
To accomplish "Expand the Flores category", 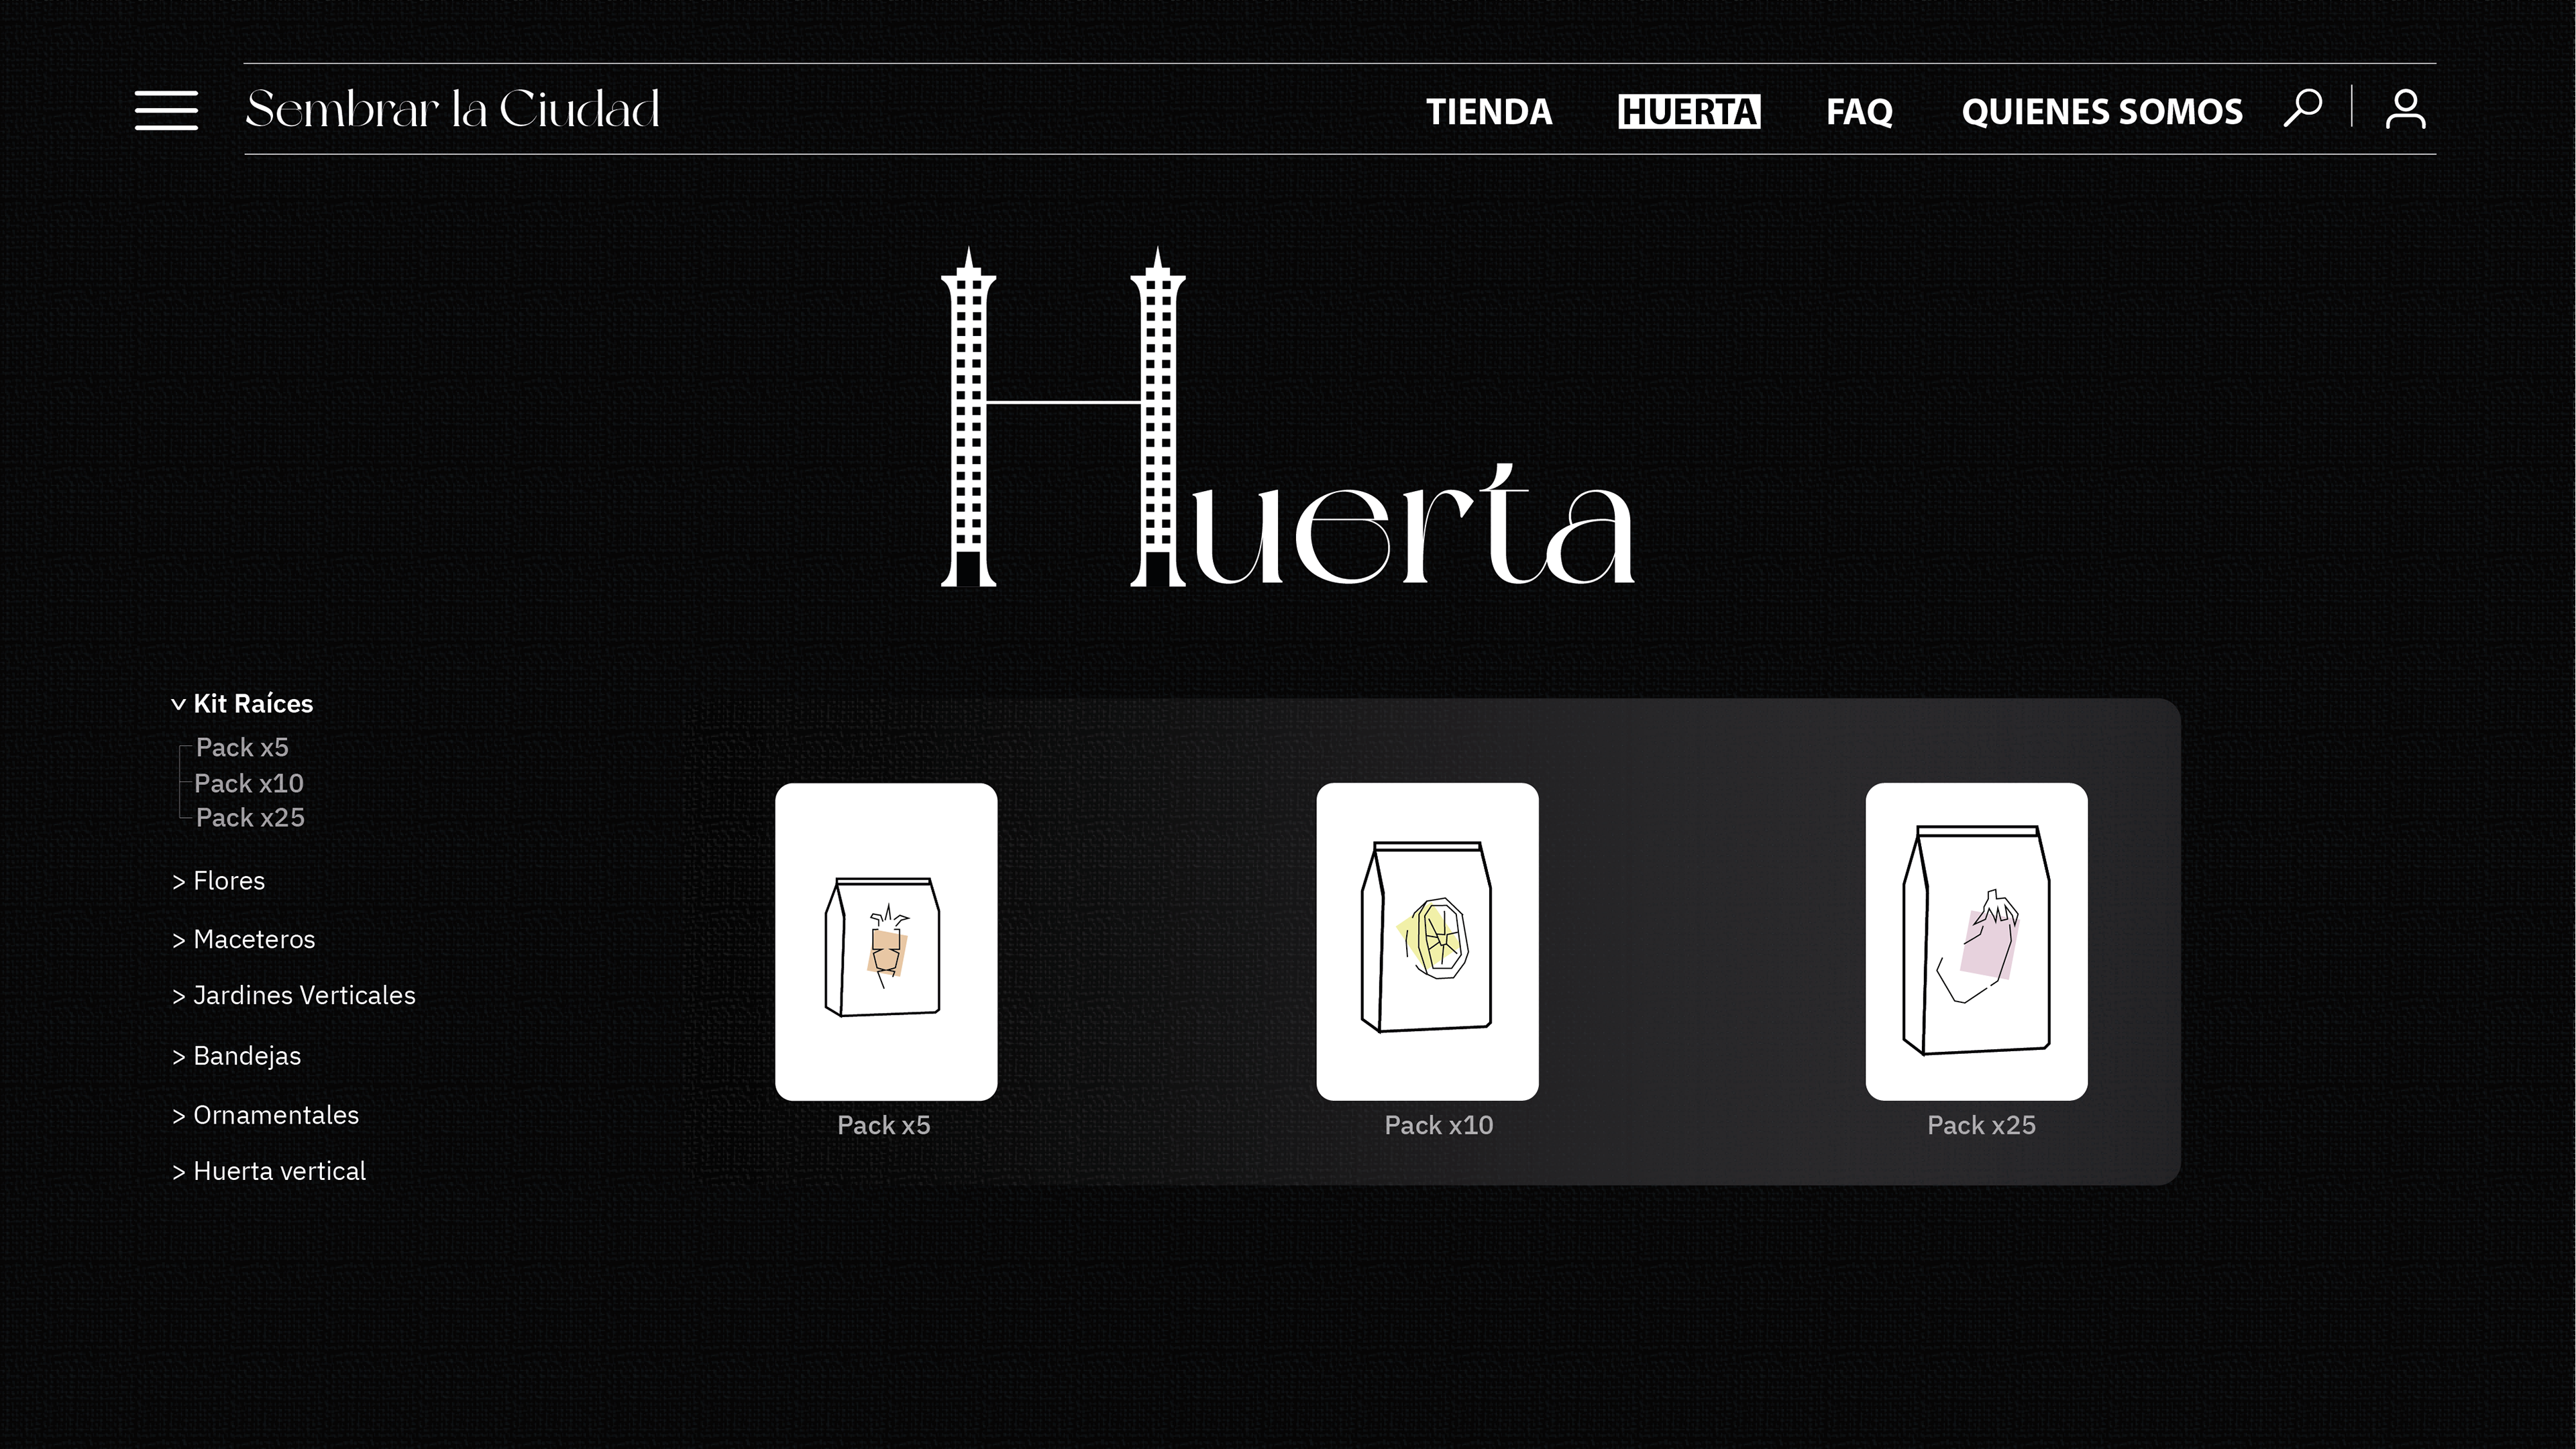I will point(218,881).
